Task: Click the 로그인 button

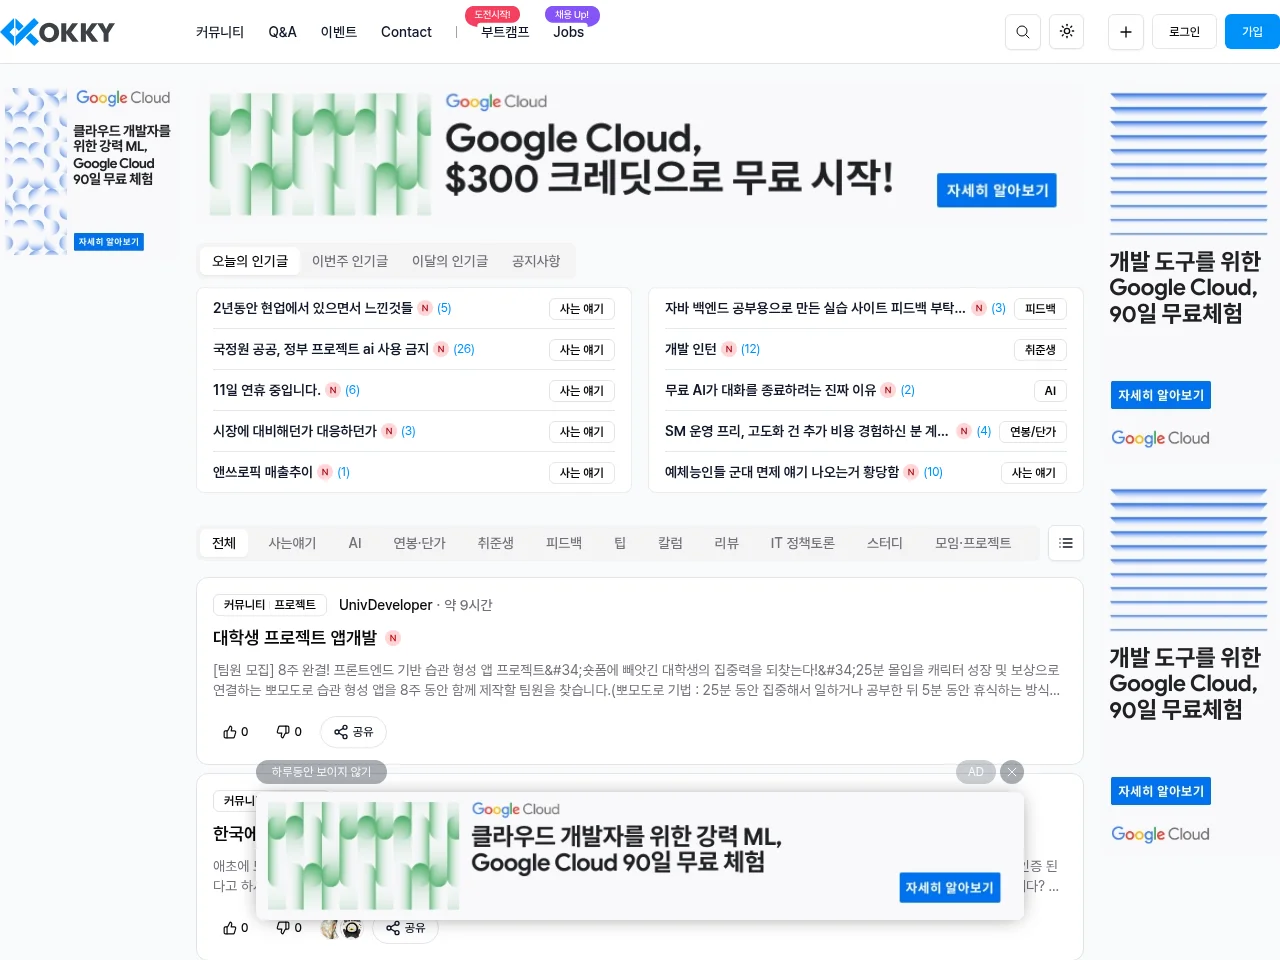Action: (x=1184, y=32)
